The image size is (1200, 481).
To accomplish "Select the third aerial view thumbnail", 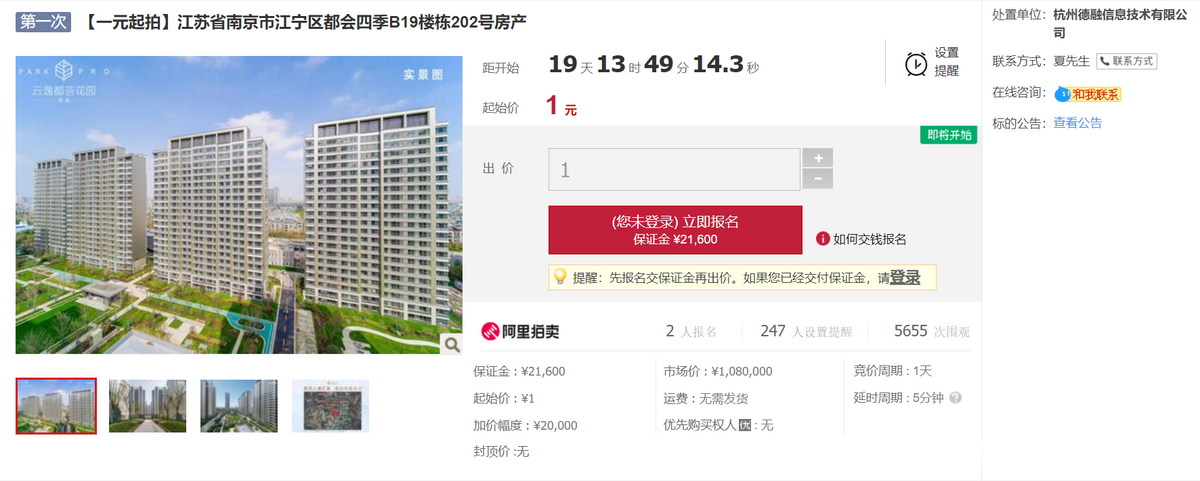I will point(239,406).
